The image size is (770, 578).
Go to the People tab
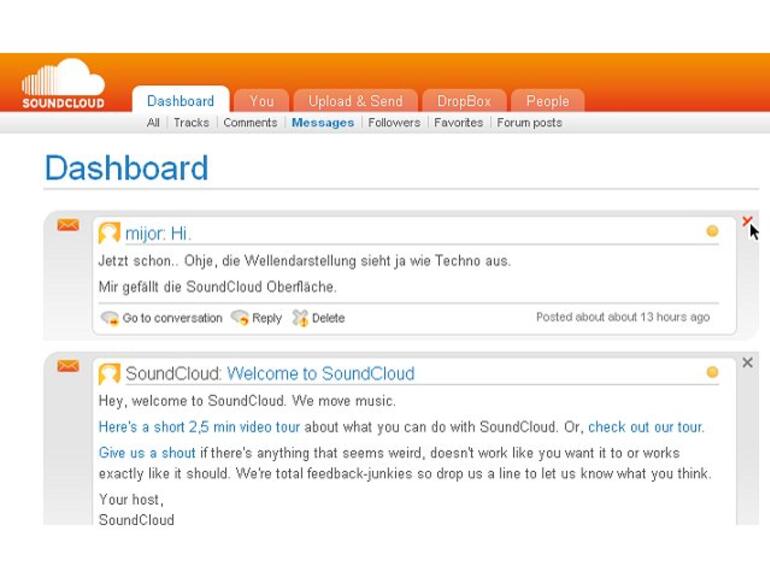pyautogui.click(x=547, y=101)
